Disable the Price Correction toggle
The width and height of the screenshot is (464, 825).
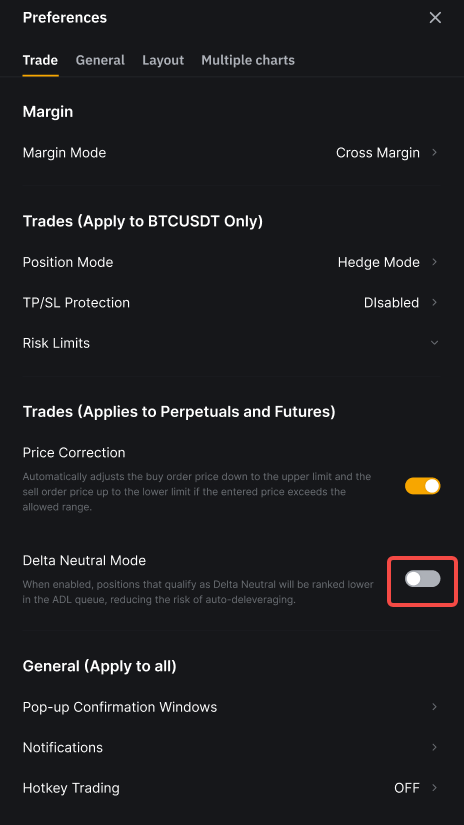click(422, 486)
